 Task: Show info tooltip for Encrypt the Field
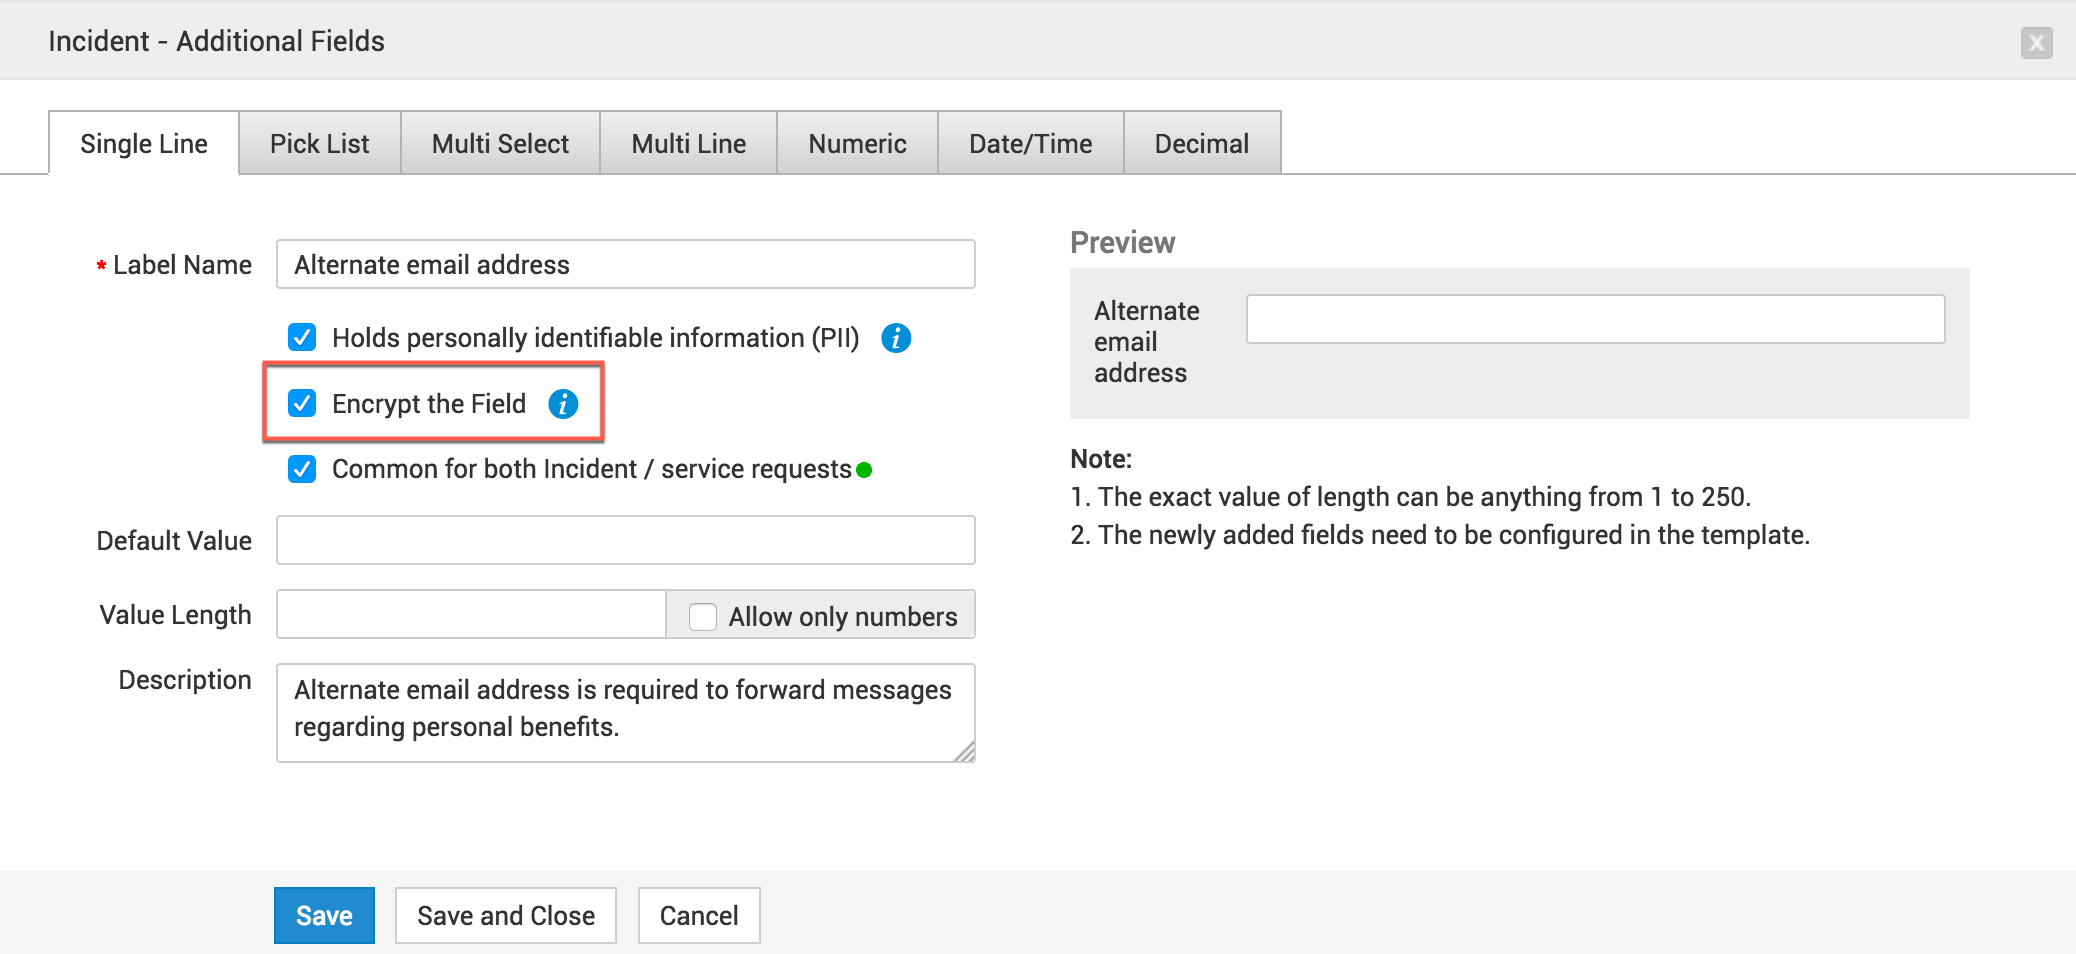[x=563, y=404]
